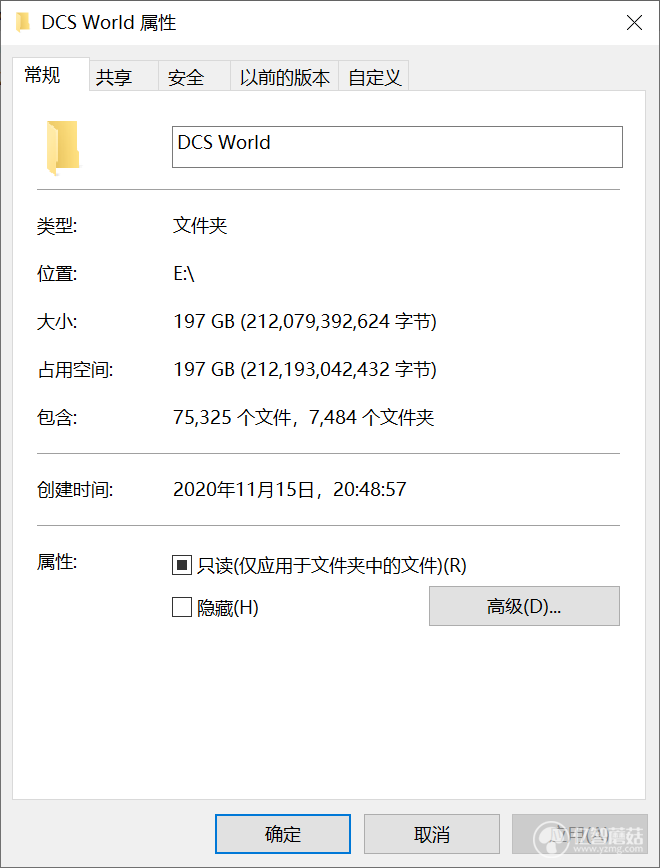Open the 安全 tab
660x868 pixels.
point(194,76)
